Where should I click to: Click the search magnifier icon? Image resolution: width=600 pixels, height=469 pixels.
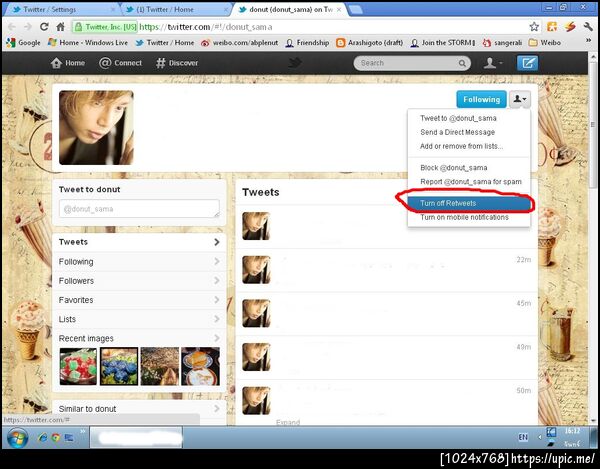point(462,63)
